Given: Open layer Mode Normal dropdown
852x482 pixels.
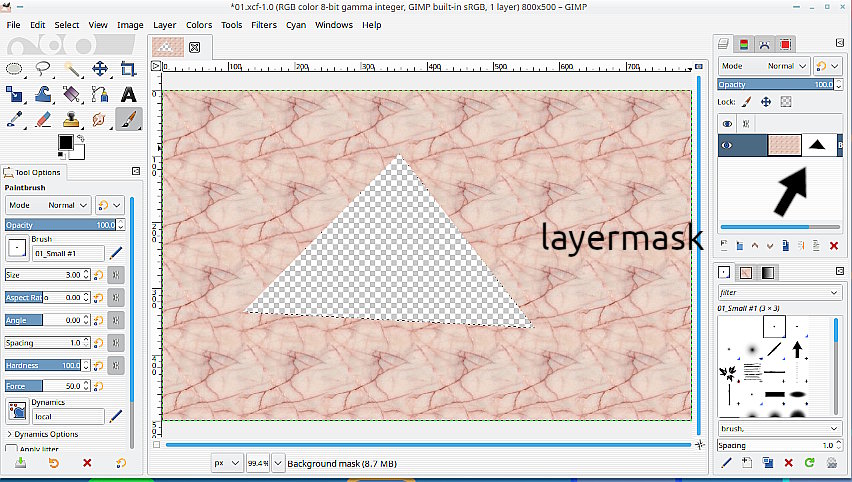Looking at the screenshot, I should point(764,66).
